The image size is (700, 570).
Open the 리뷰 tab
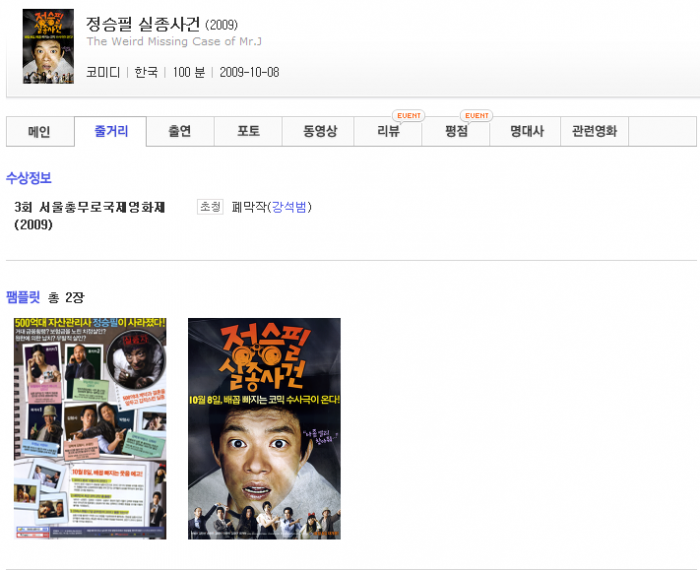pos(388,132)
